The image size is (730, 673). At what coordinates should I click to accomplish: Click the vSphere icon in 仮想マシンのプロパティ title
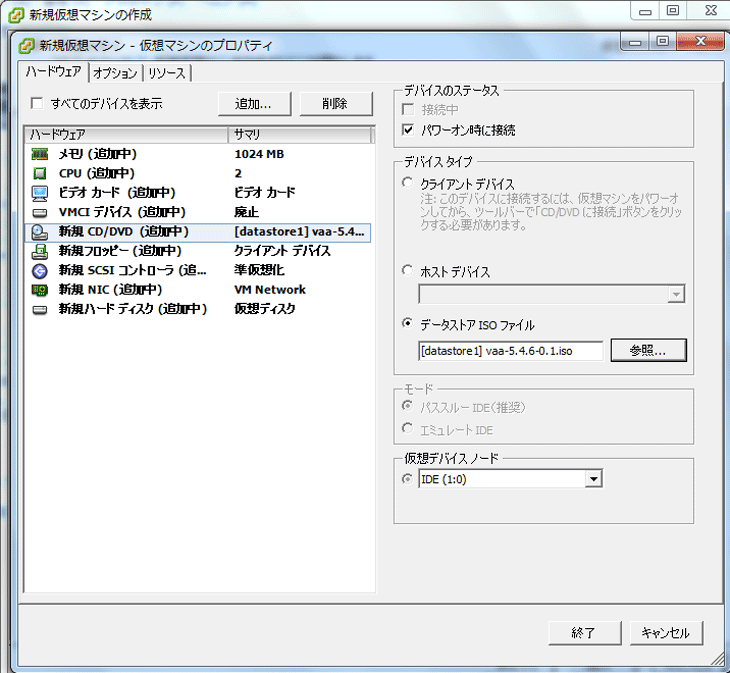pos(27,46)
